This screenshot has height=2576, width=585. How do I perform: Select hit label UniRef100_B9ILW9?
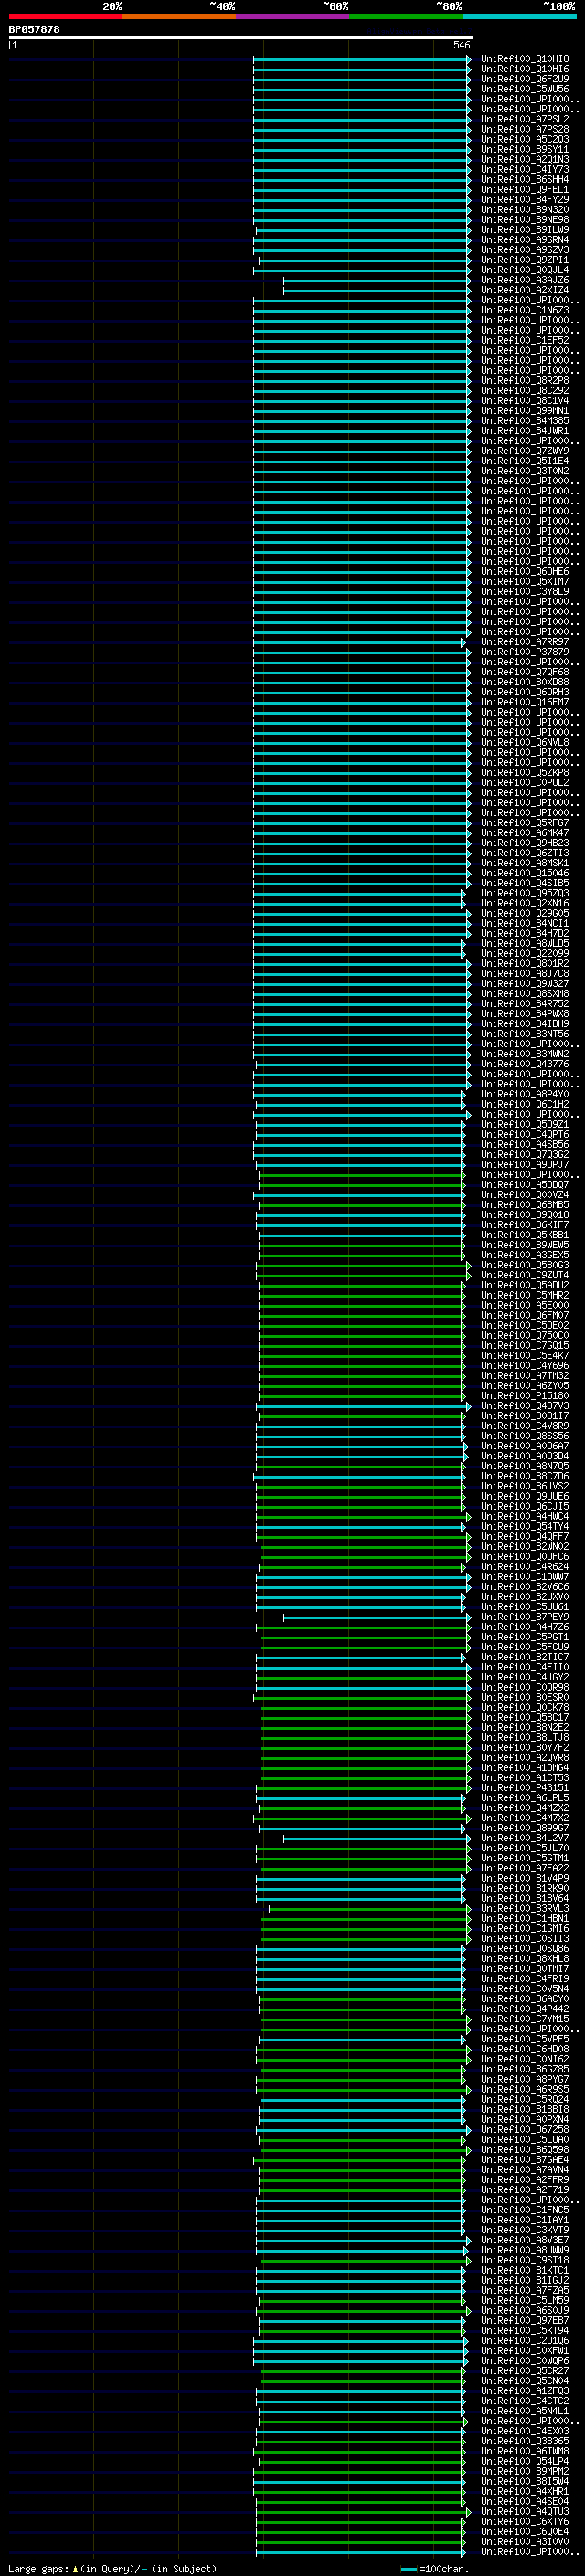525,230
